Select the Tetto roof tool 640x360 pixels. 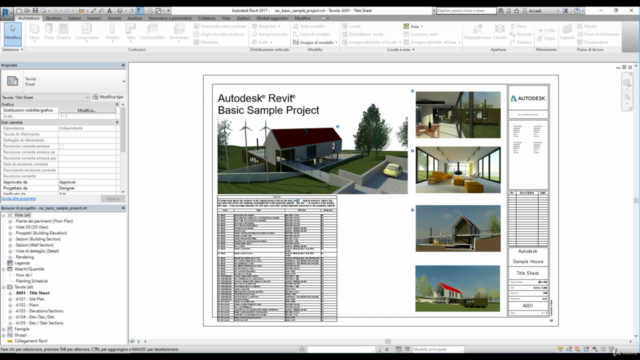(x=131, y=32)
